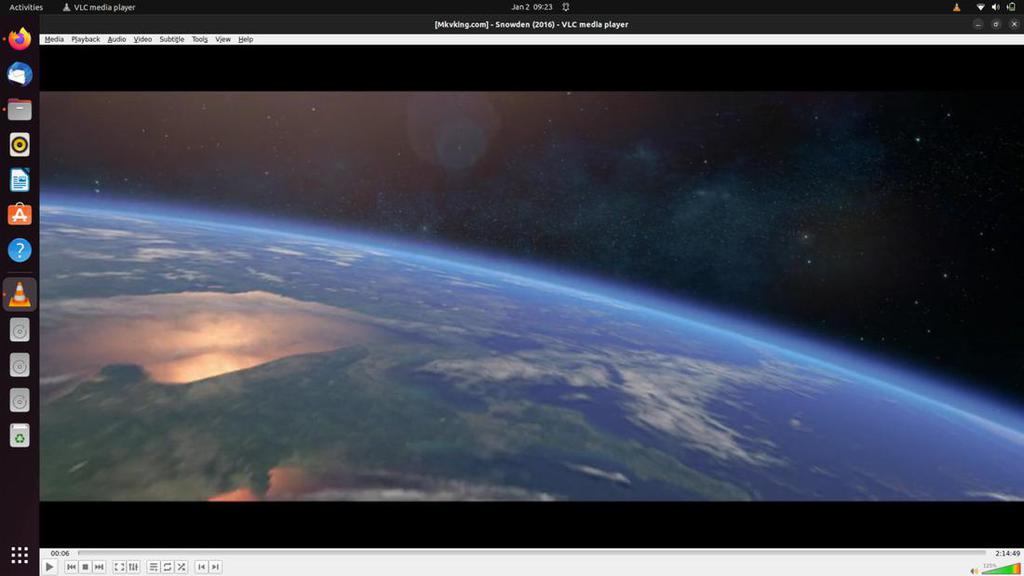Open the Media menu
Viewport: 1024px width, 576px height.
coord(54,39)
